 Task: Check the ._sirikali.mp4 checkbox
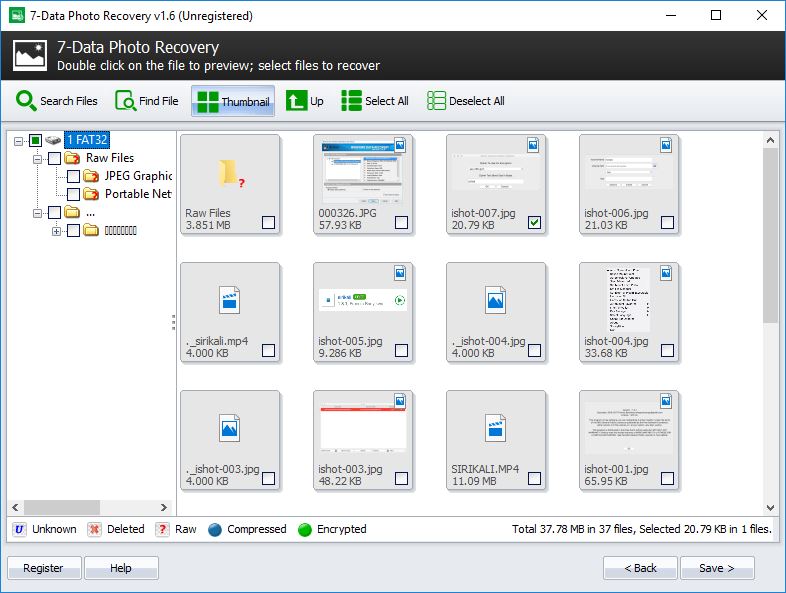269,350
